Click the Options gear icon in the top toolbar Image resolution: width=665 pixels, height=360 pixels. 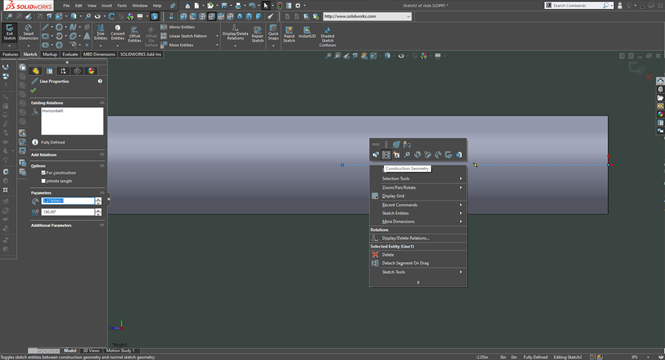(298, 6)
